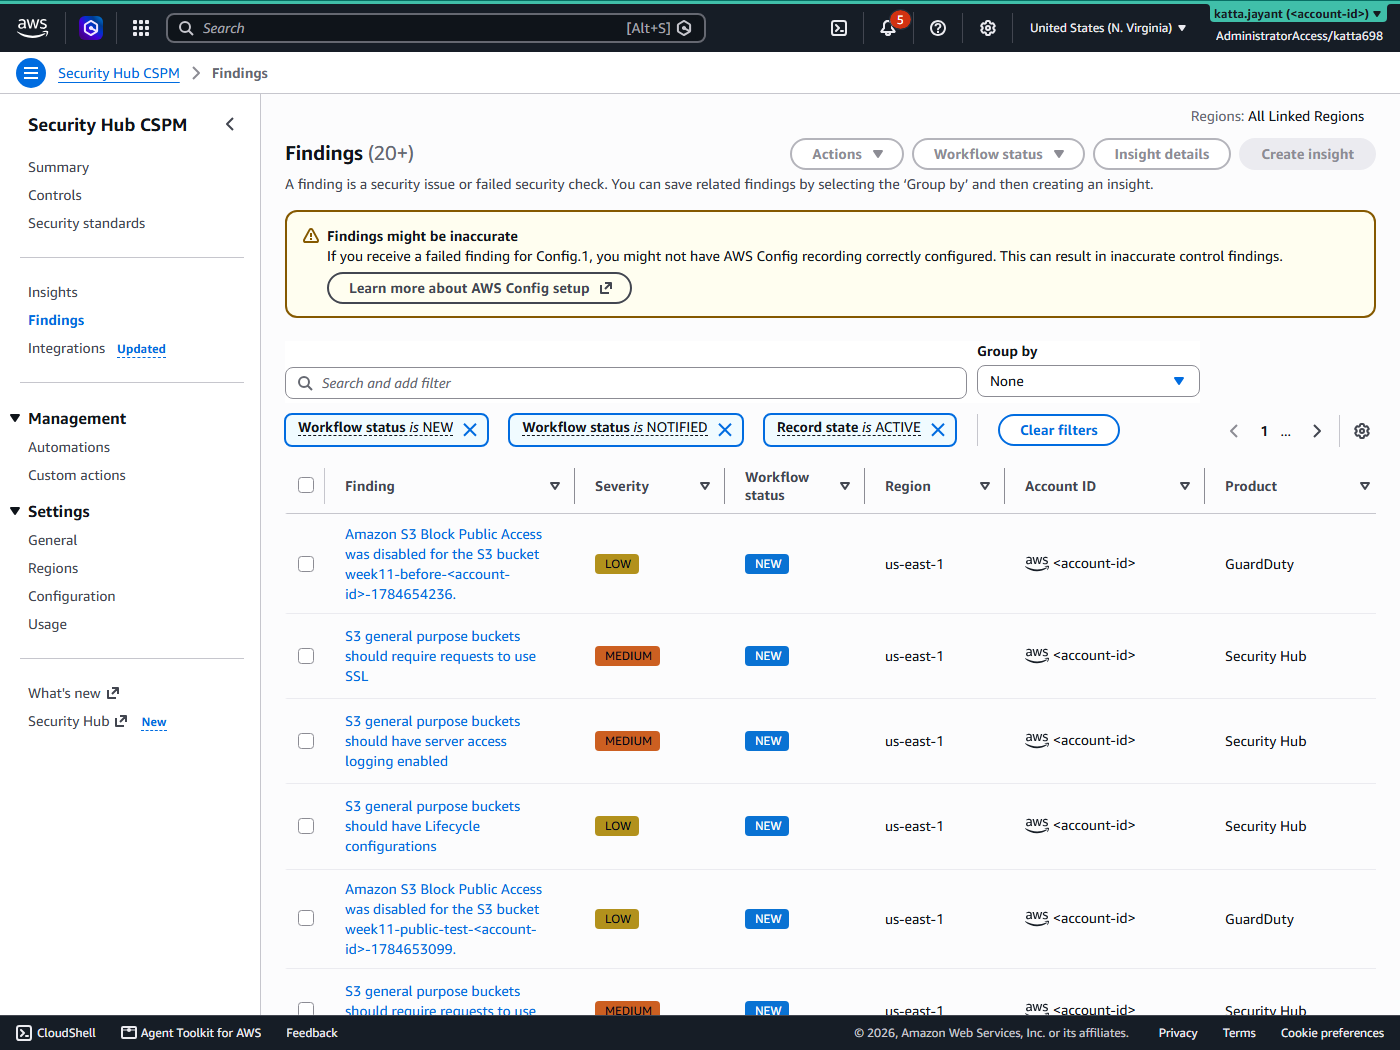1400x1050 pixels.
Task: Open the notifications bell with 5 alerts
Action: (x=888, y=28)
